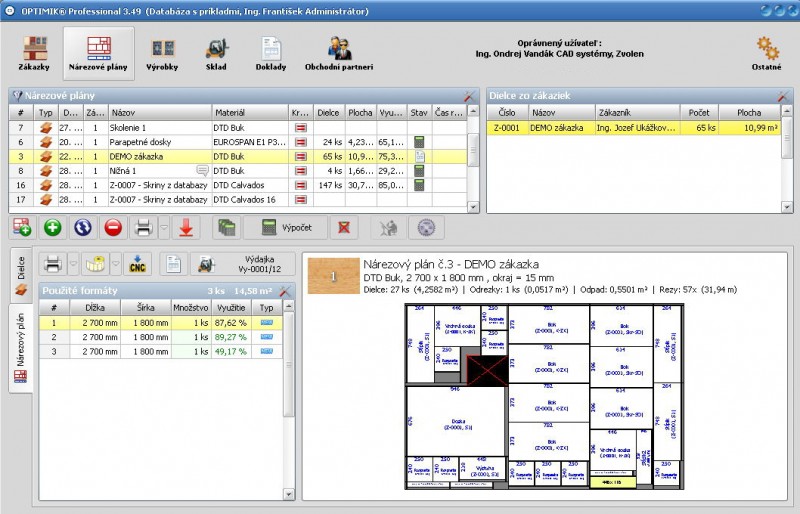This screenshot has width=800, height=514.
Task: Open Ostatné settings gears
Action: click(x=766, y=54)
